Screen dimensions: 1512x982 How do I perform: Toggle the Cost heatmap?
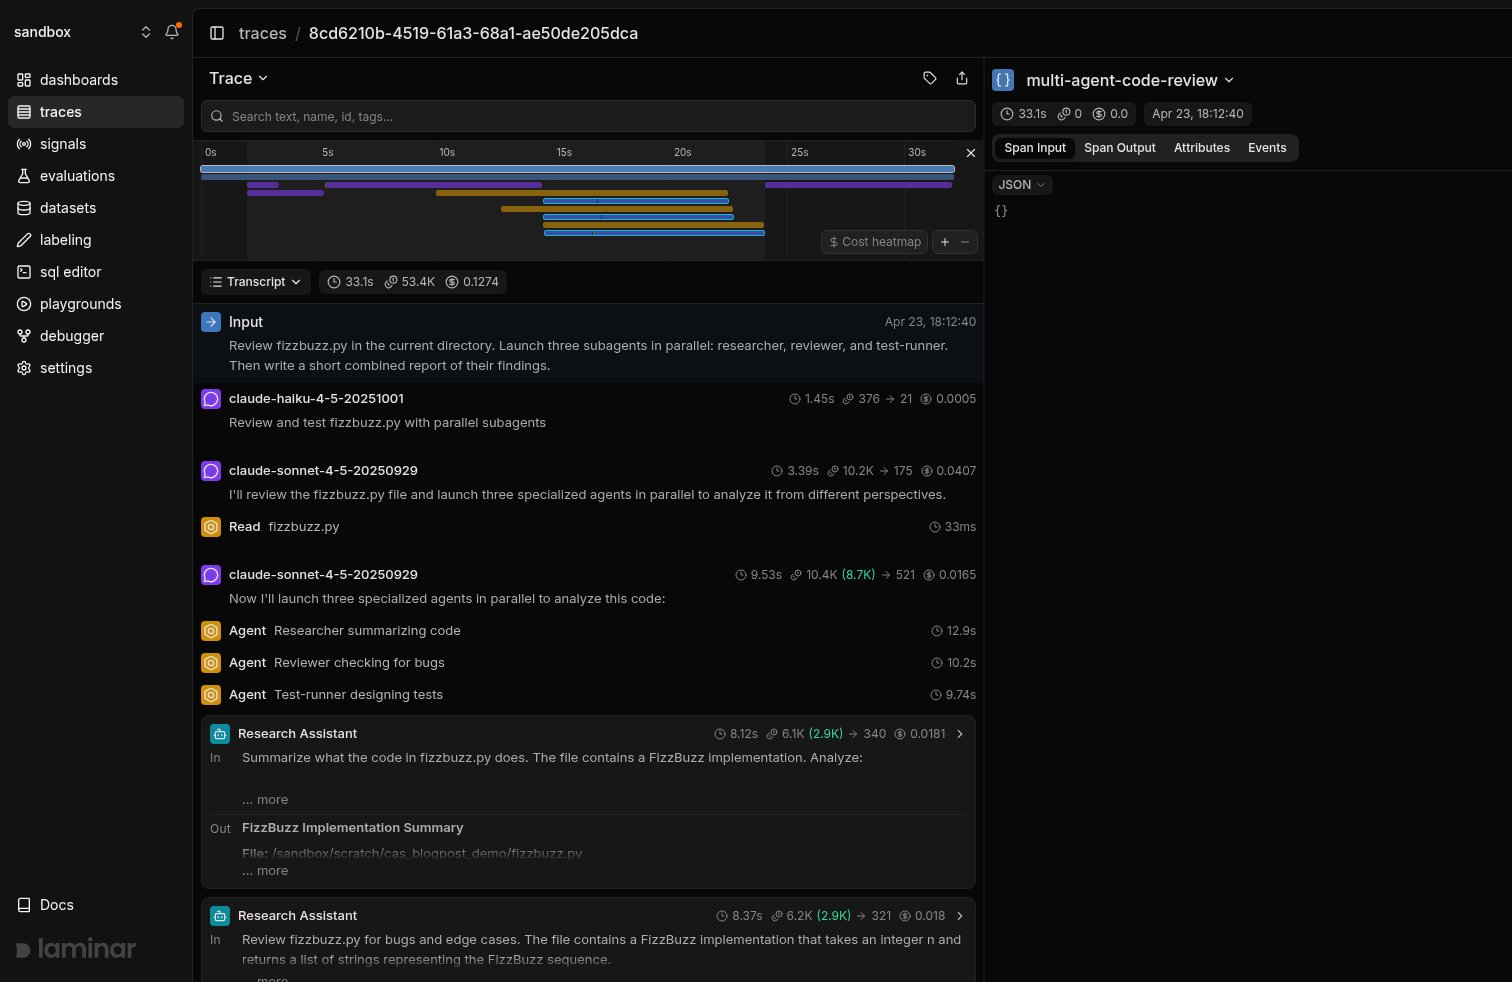[875, 242]
